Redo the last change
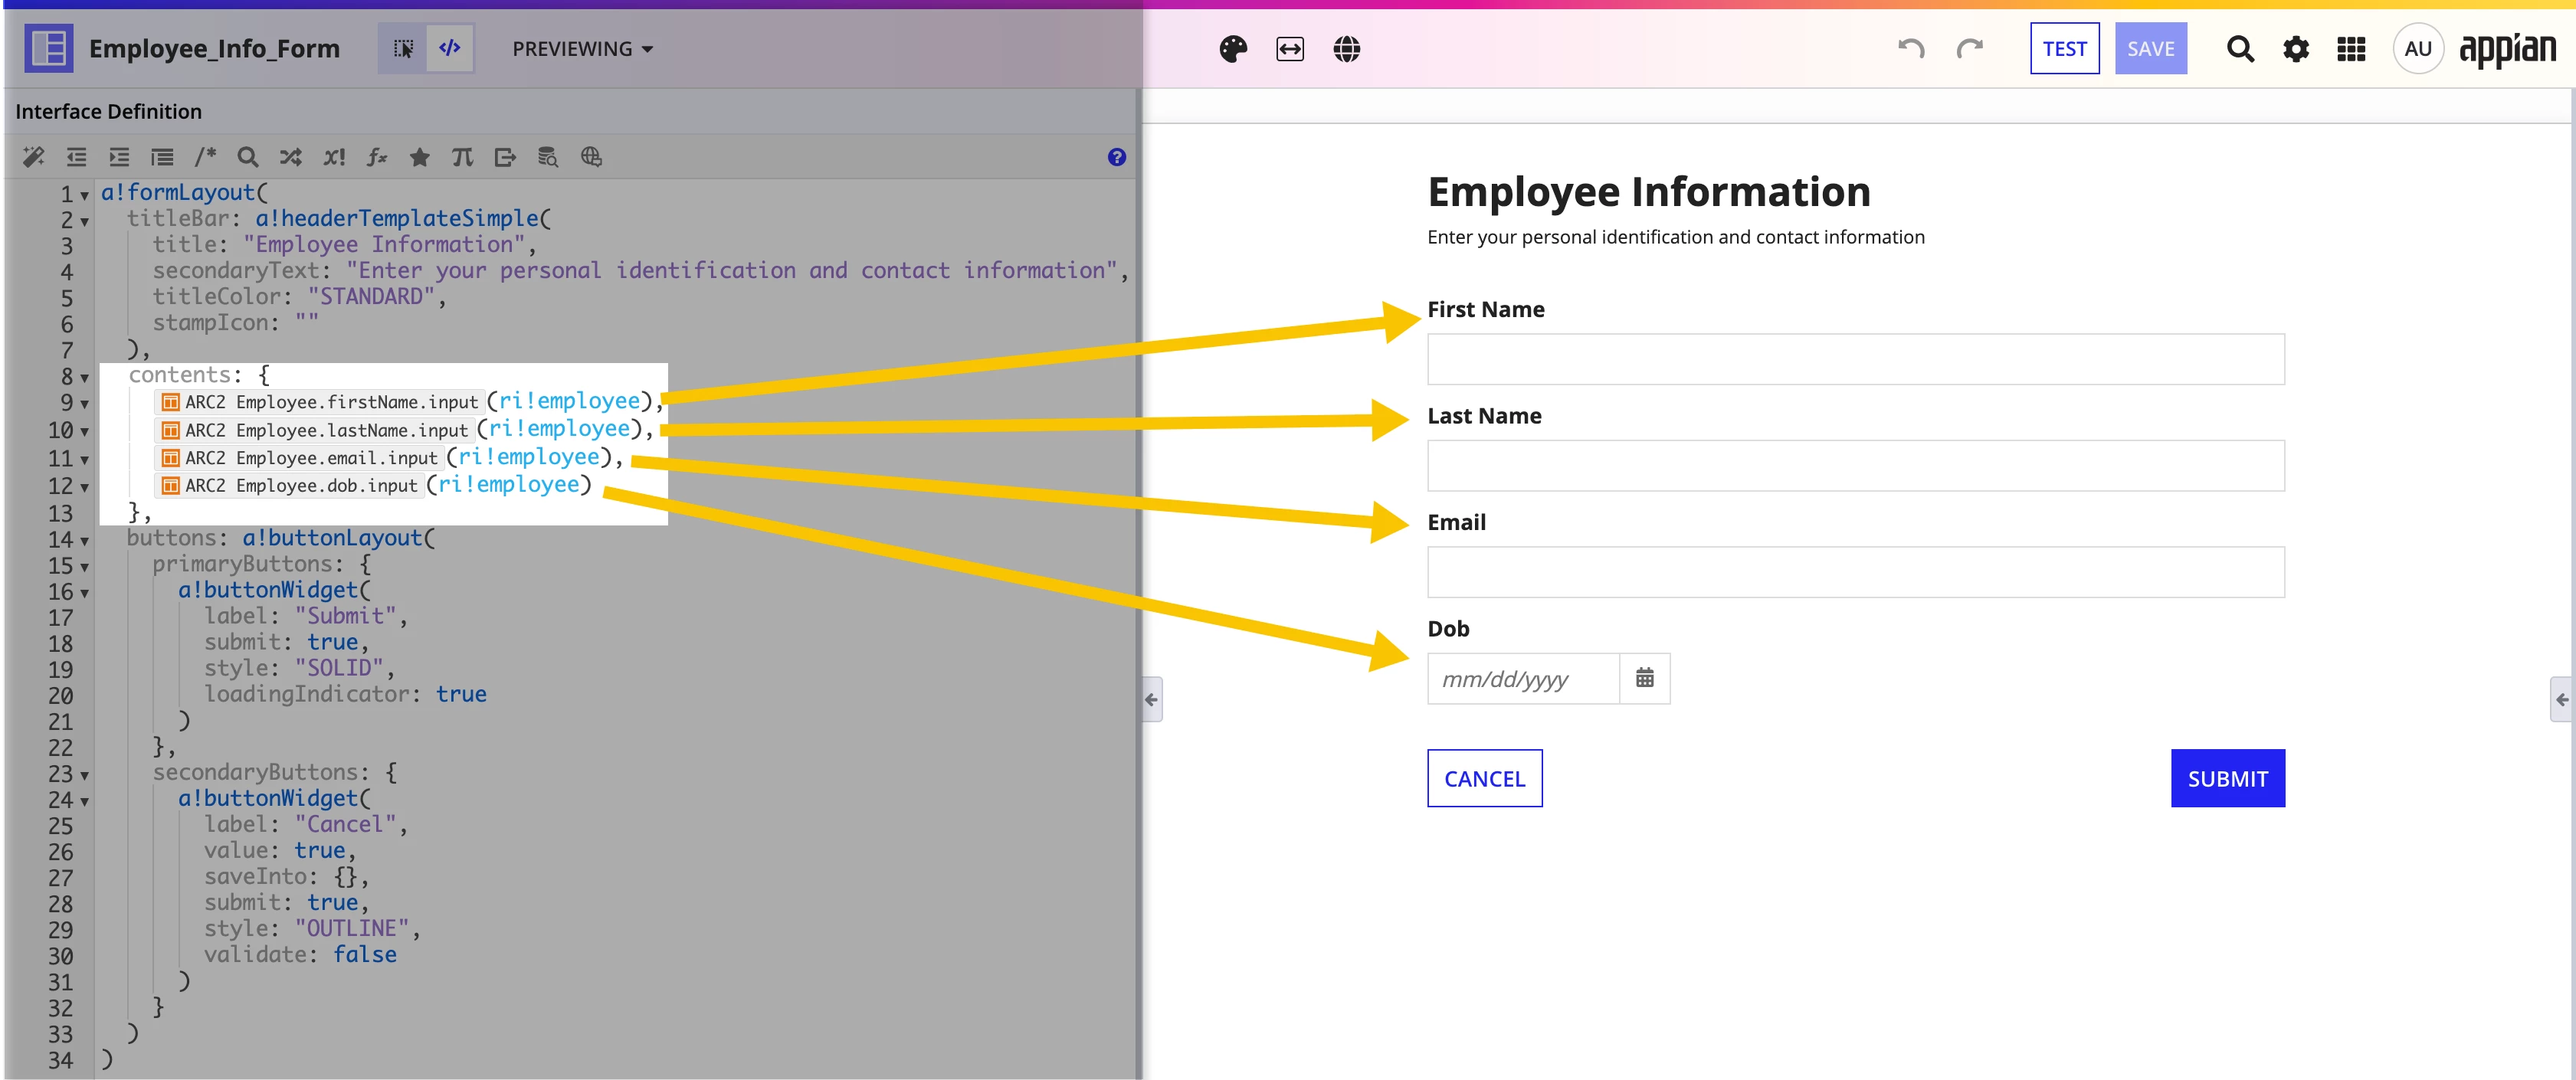The width and height of the screenshot is (2576, 1080). point(1969,49)
